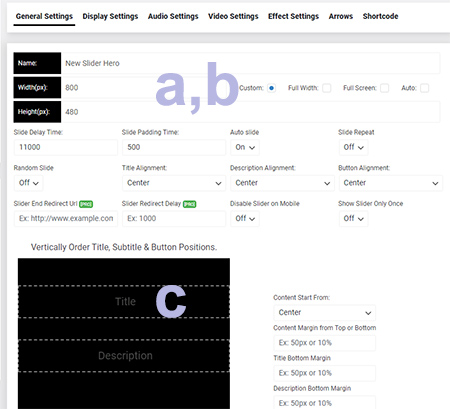Go to the Shortcode tab
450x409 pixels.
click(380, 16)
